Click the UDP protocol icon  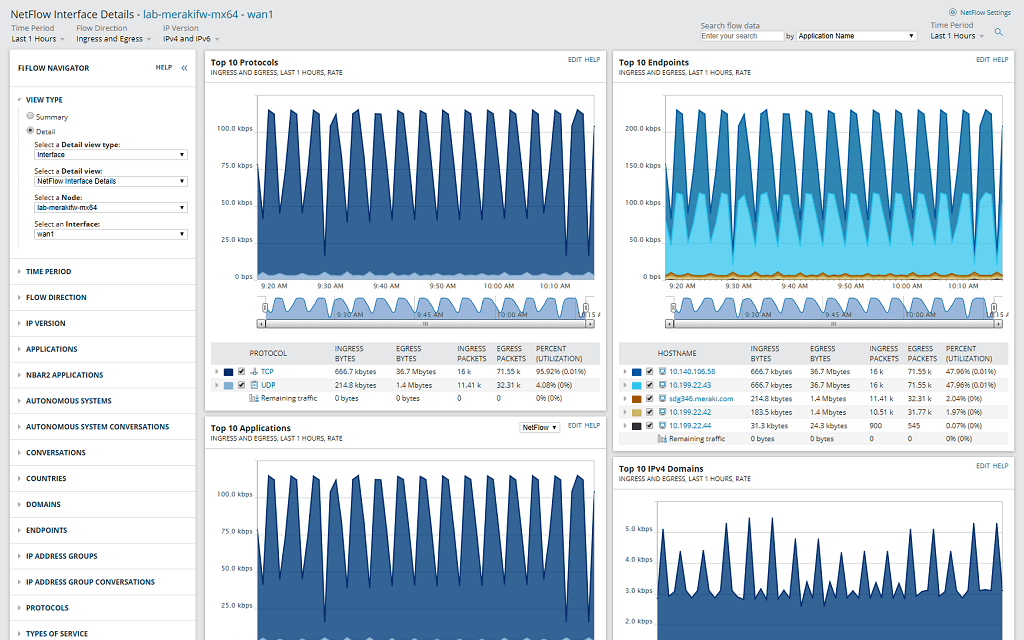pyautogui.click(x=254, y=385)
